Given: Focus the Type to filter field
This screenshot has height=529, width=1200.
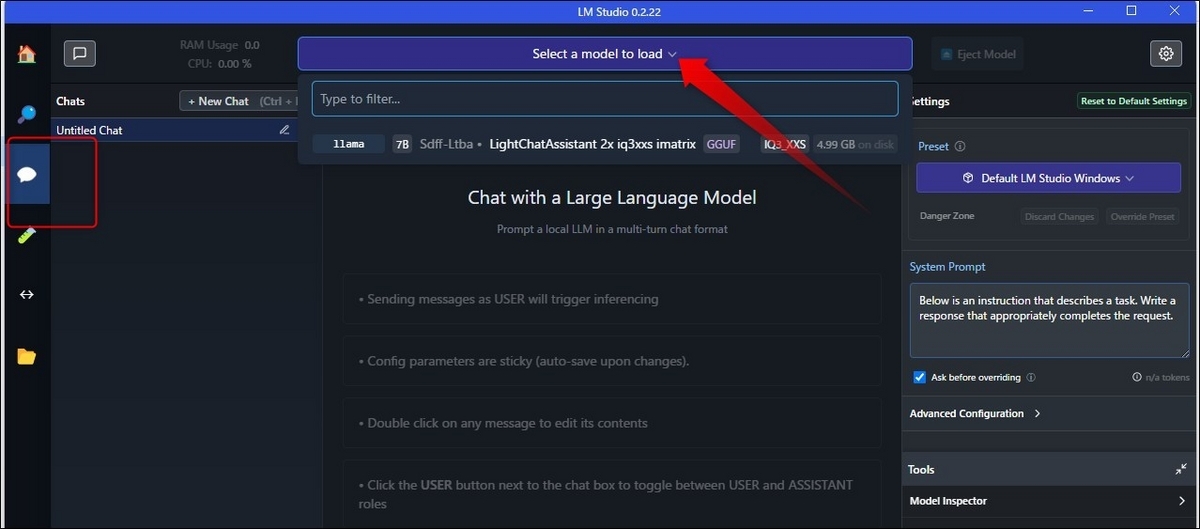Looking at the screenshot, I should pyautogui.click(x=605, y=99).
